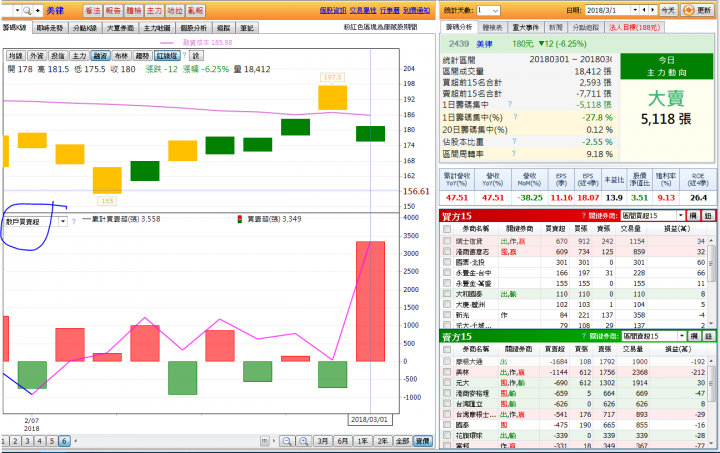Click help icon beside 1日籌碼集中(%)
720x453 pixels.
point(515,117)
